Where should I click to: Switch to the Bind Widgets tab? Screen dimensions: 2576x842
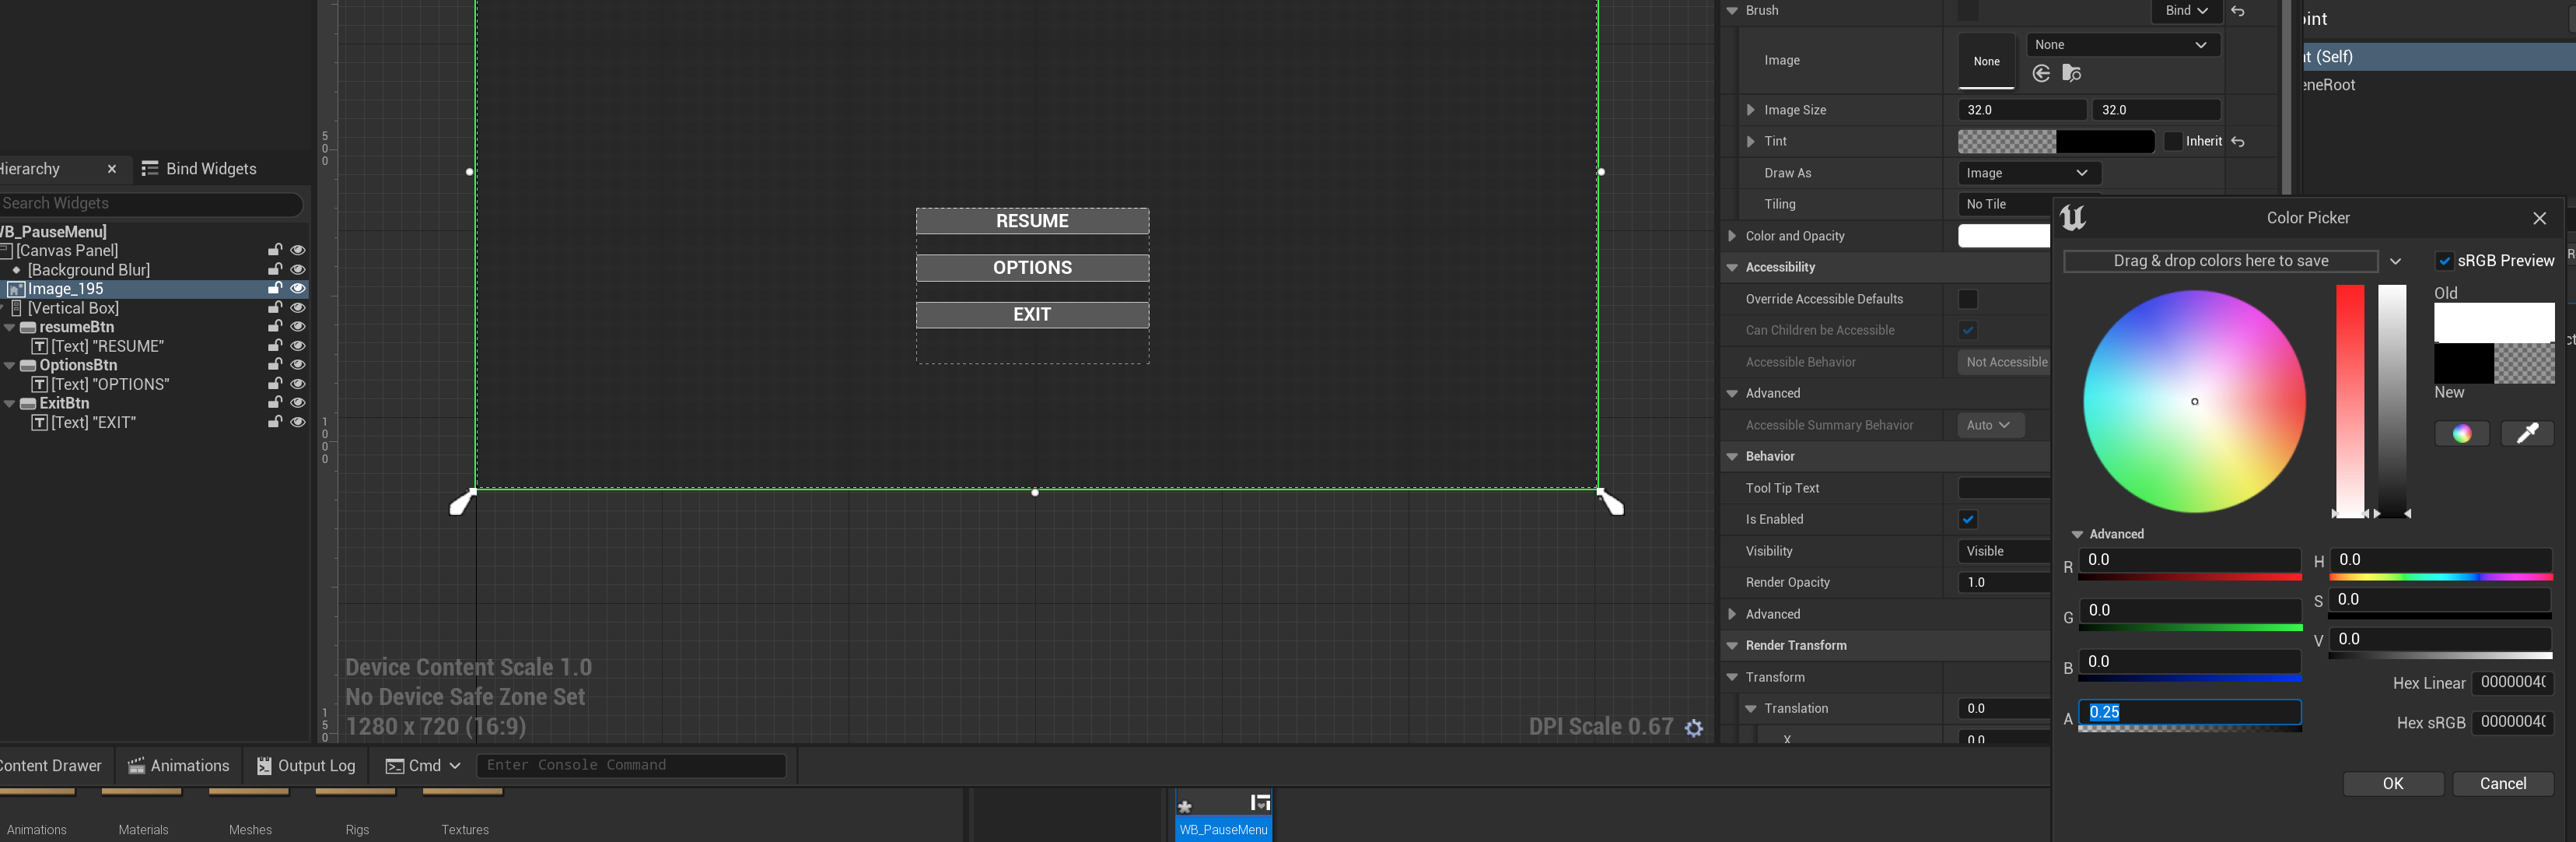199,169
